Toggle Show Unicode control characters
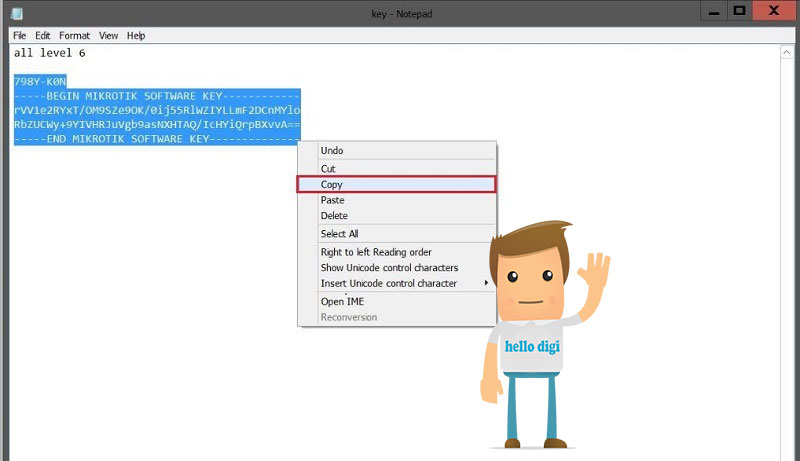This screenshot has width=800, height=461. (396, 268)
